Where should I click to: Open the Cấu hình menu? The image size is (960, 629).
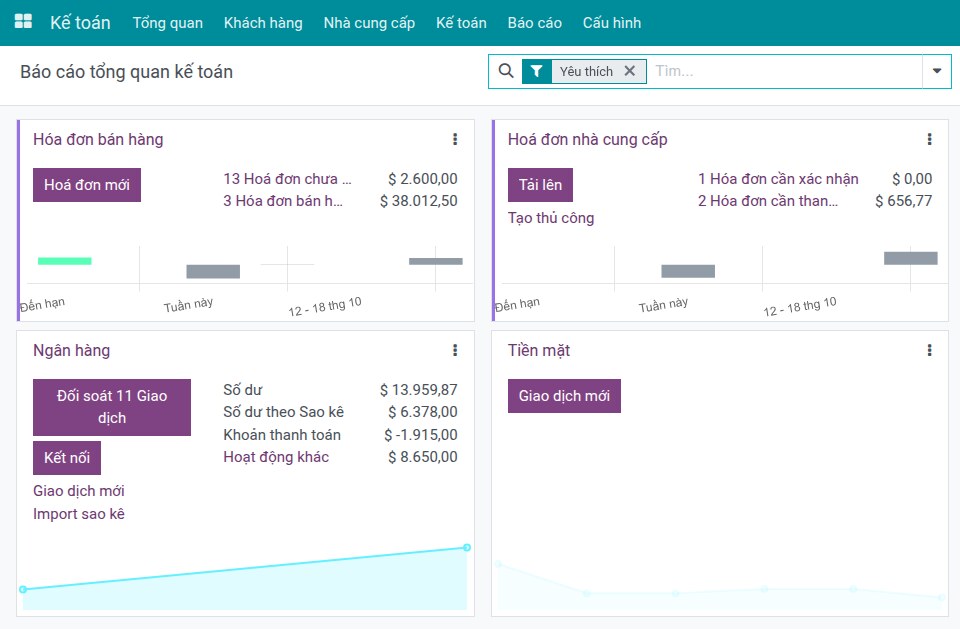612,23
